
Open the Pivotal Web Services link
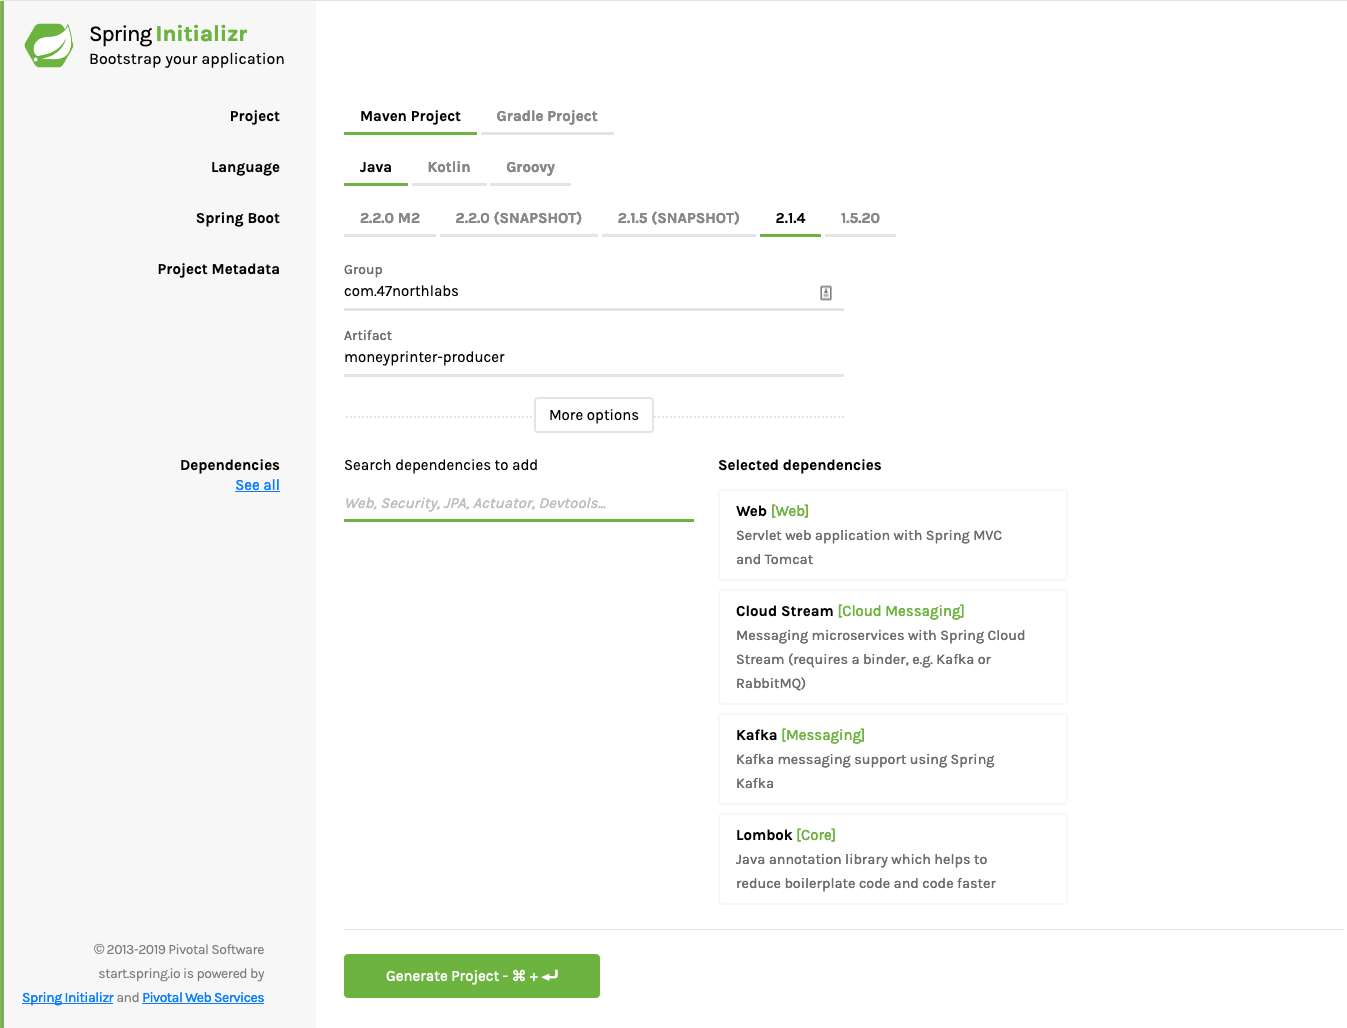(x=203, y=998)
